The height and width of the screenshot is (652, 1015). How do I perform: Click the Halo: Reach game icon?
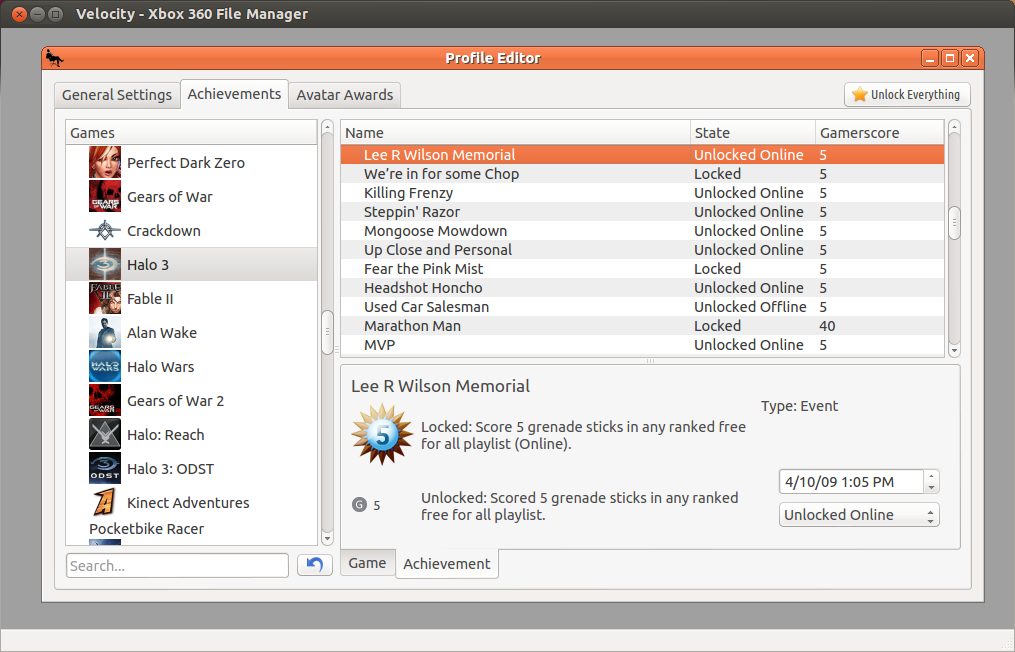pyautogui.click(x=105, y=434)
